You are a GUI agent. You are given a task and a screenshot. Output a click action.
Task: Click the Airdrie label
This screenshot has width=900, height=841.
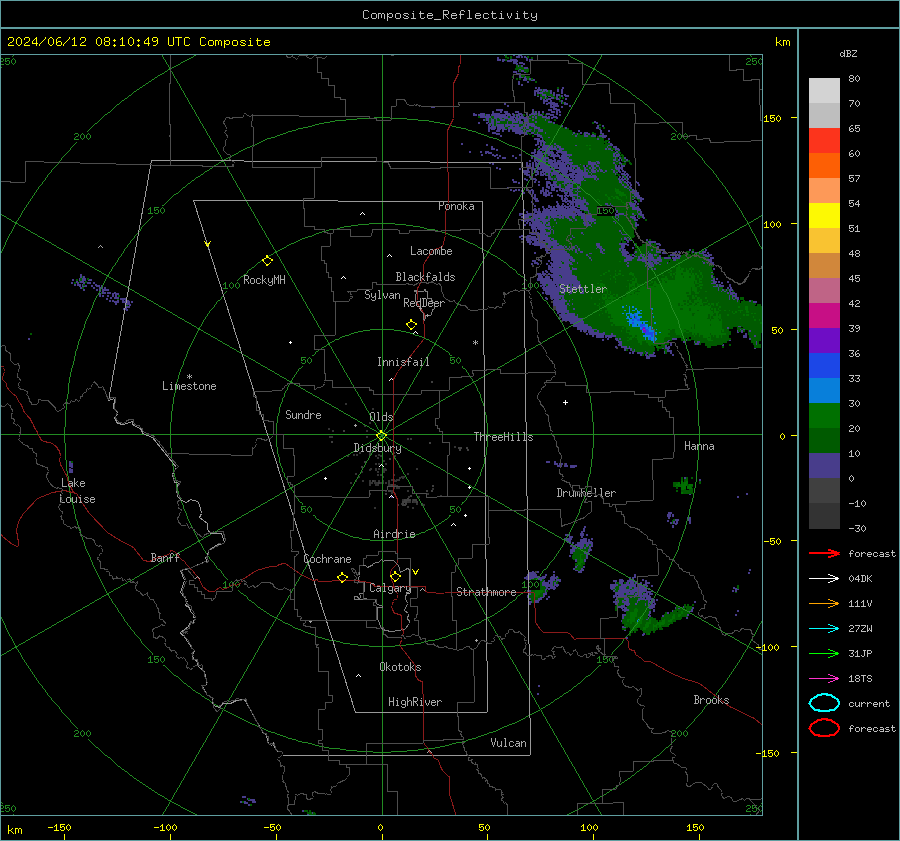tap(394, 534)
